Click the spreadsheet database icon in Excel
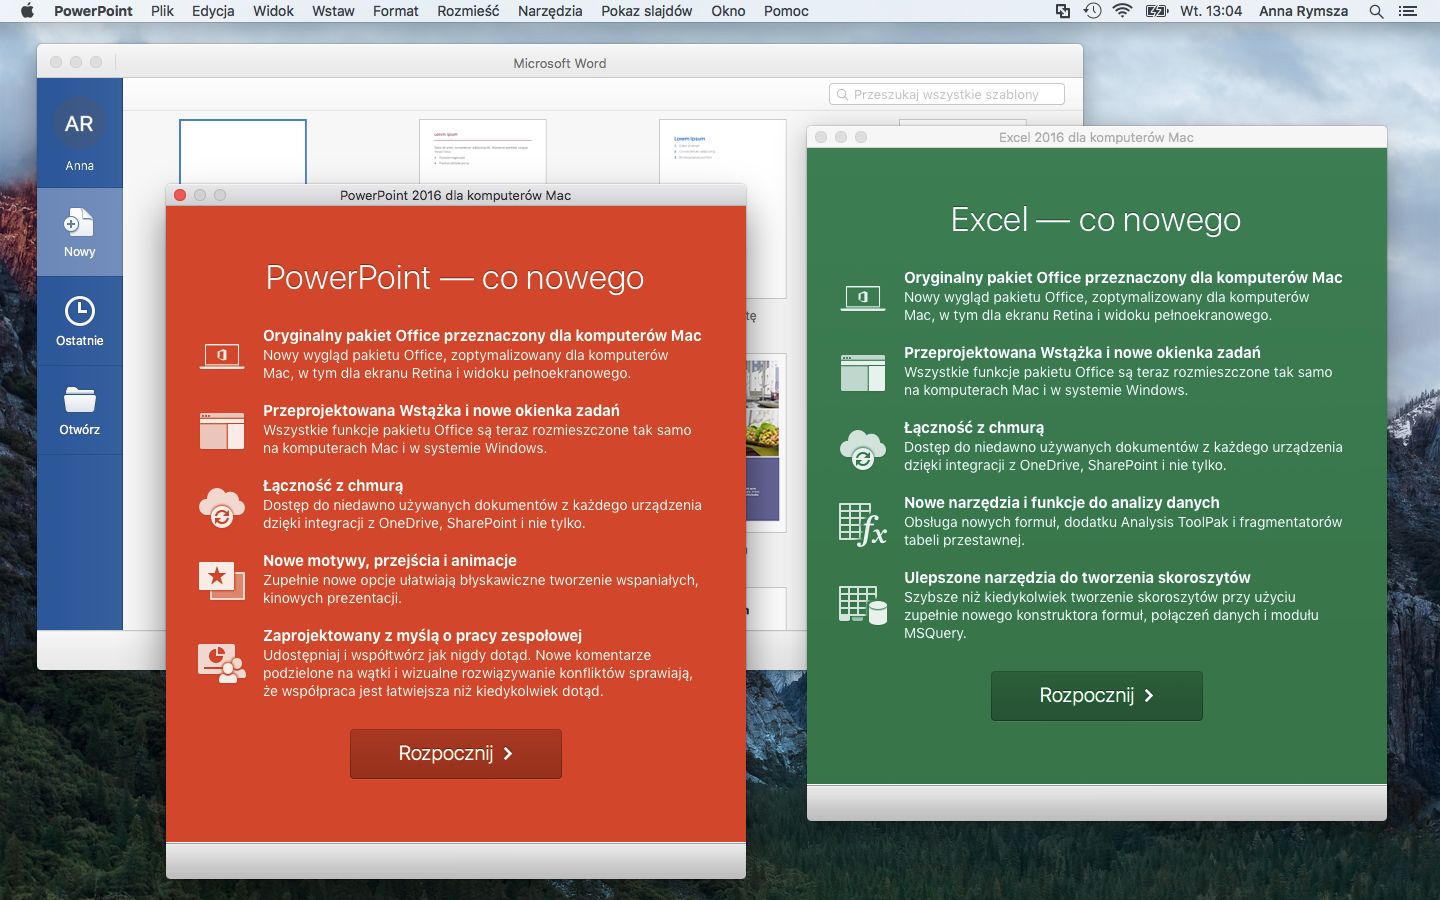The width and height of the screenshot is (1440, 900). (863, 605)
